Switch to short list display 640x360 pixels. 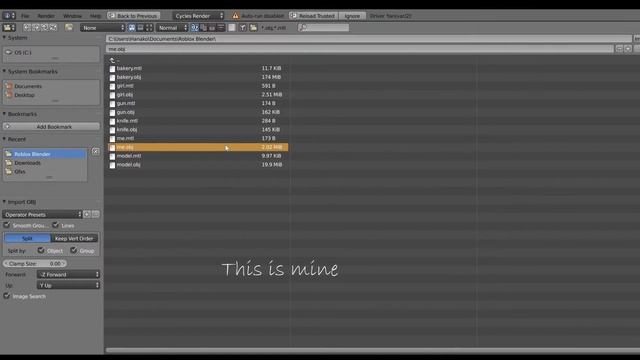click(x=132, y=27)
